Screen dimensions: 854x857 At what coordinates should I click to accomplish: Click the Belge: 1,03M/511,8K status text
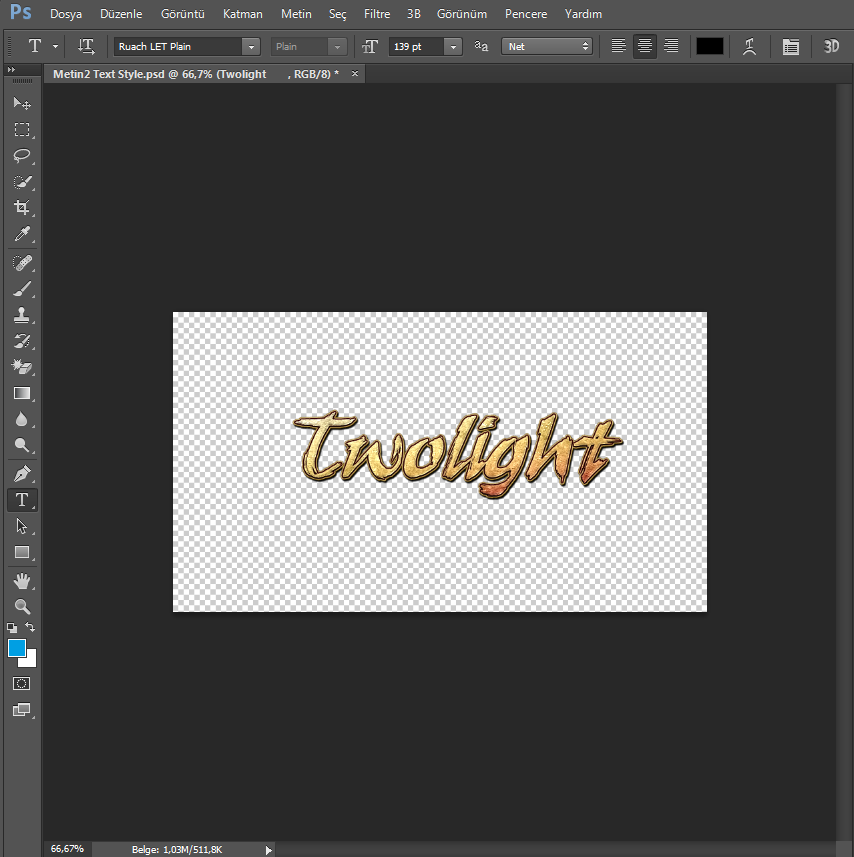(x=177, y=849)
